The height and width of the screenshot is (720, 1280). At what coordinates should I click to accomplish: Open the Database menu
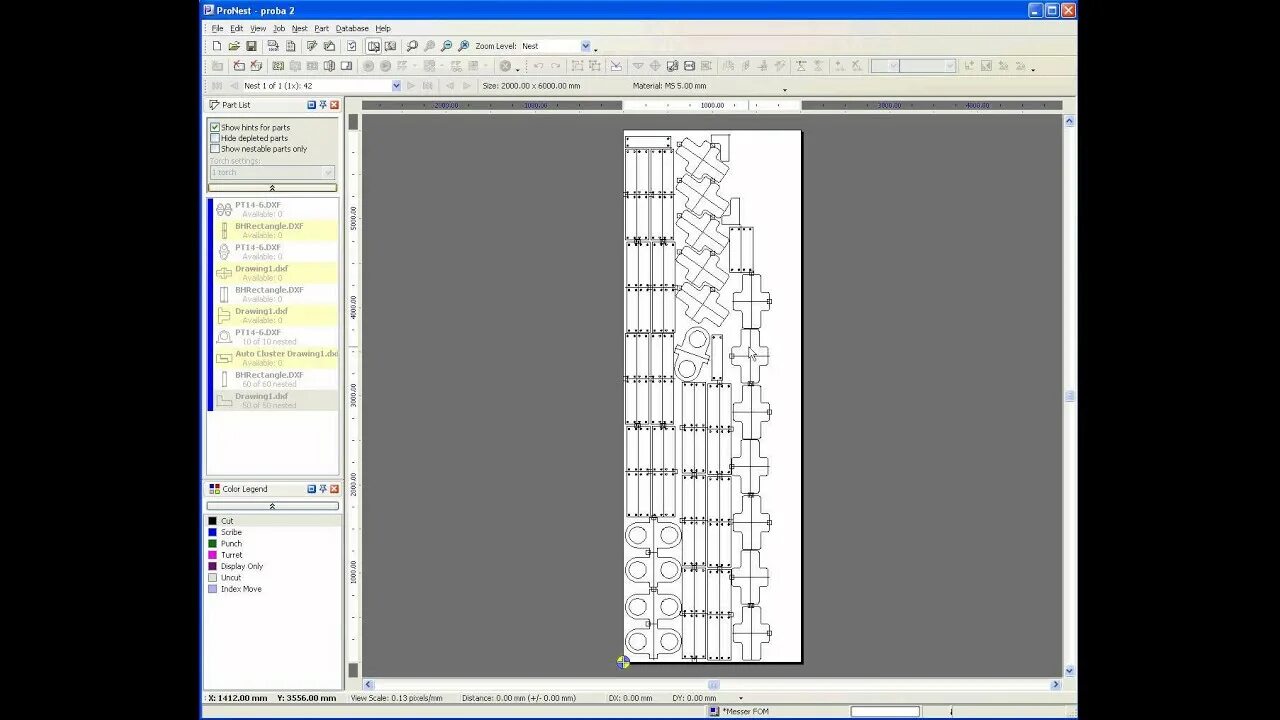[x=352, y=28]
